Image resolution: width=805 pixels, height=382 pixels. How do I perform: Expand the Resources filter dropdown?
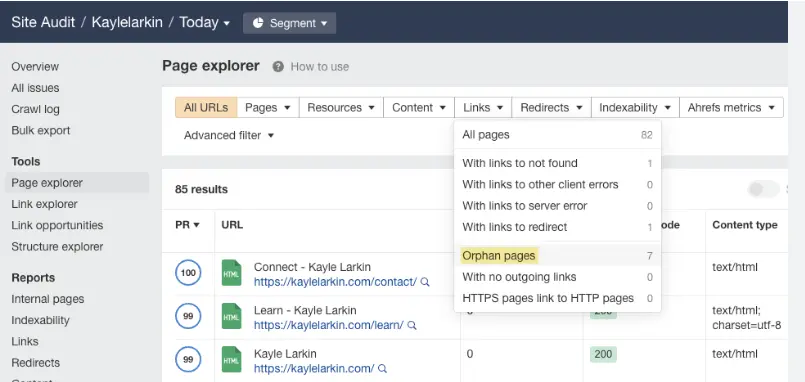[x=341, y=107]
